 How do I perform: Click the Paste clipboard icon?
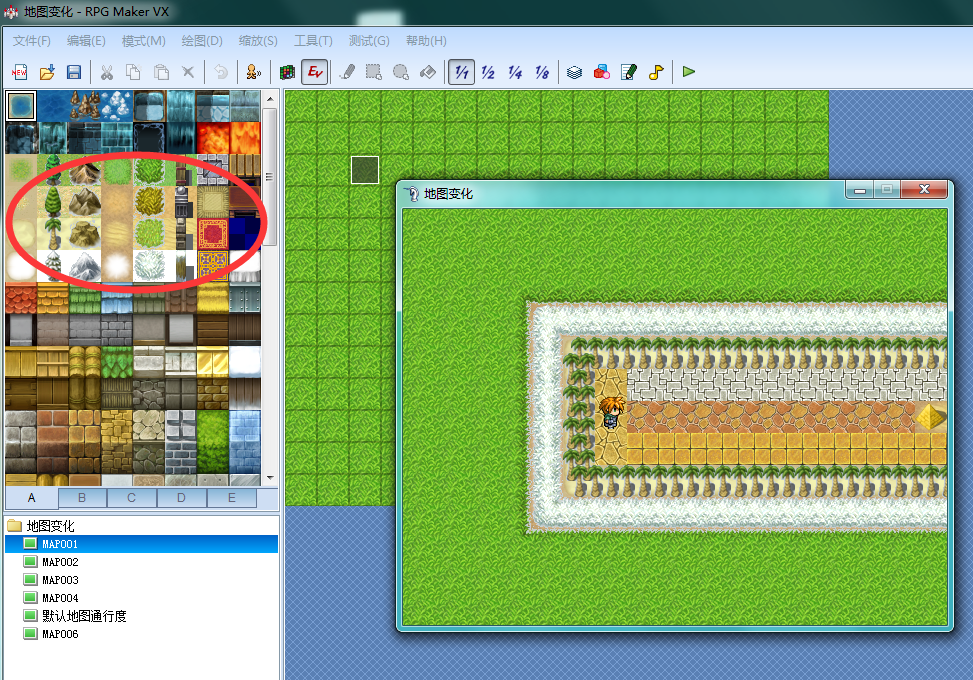click(x=161, y=72)
